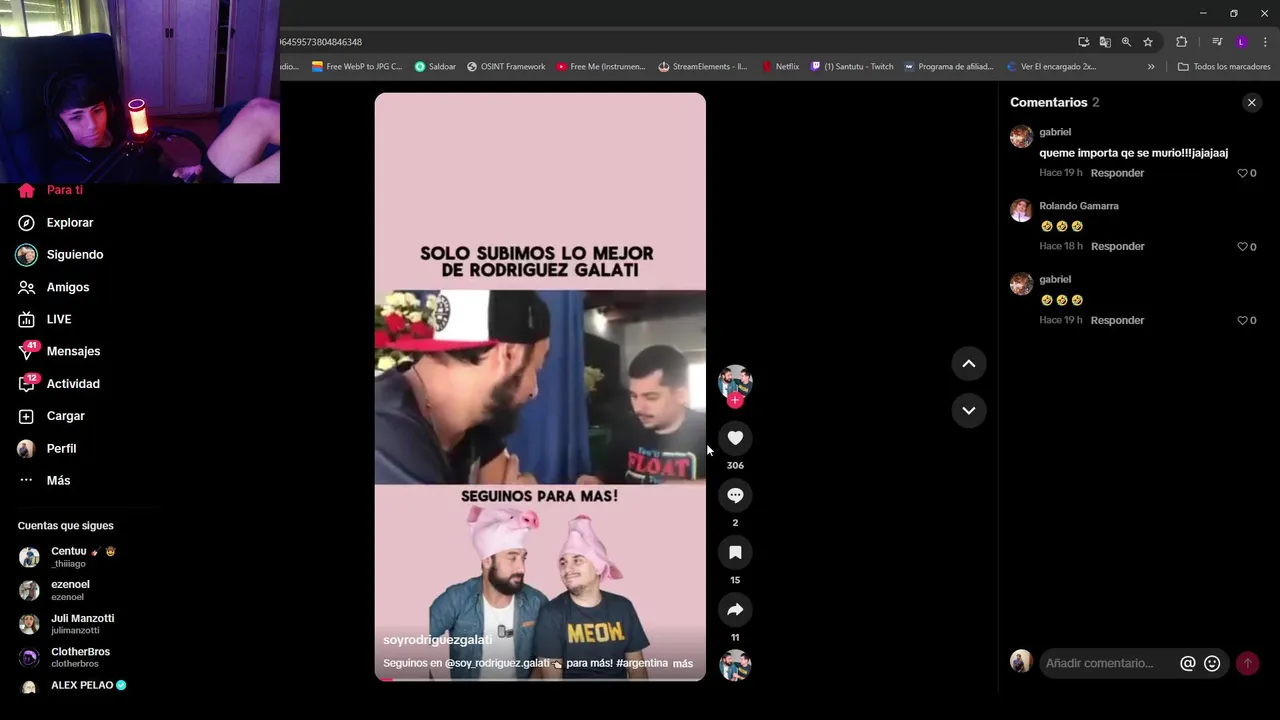Open the Explorar compass icon

click(x=26, y=222)
